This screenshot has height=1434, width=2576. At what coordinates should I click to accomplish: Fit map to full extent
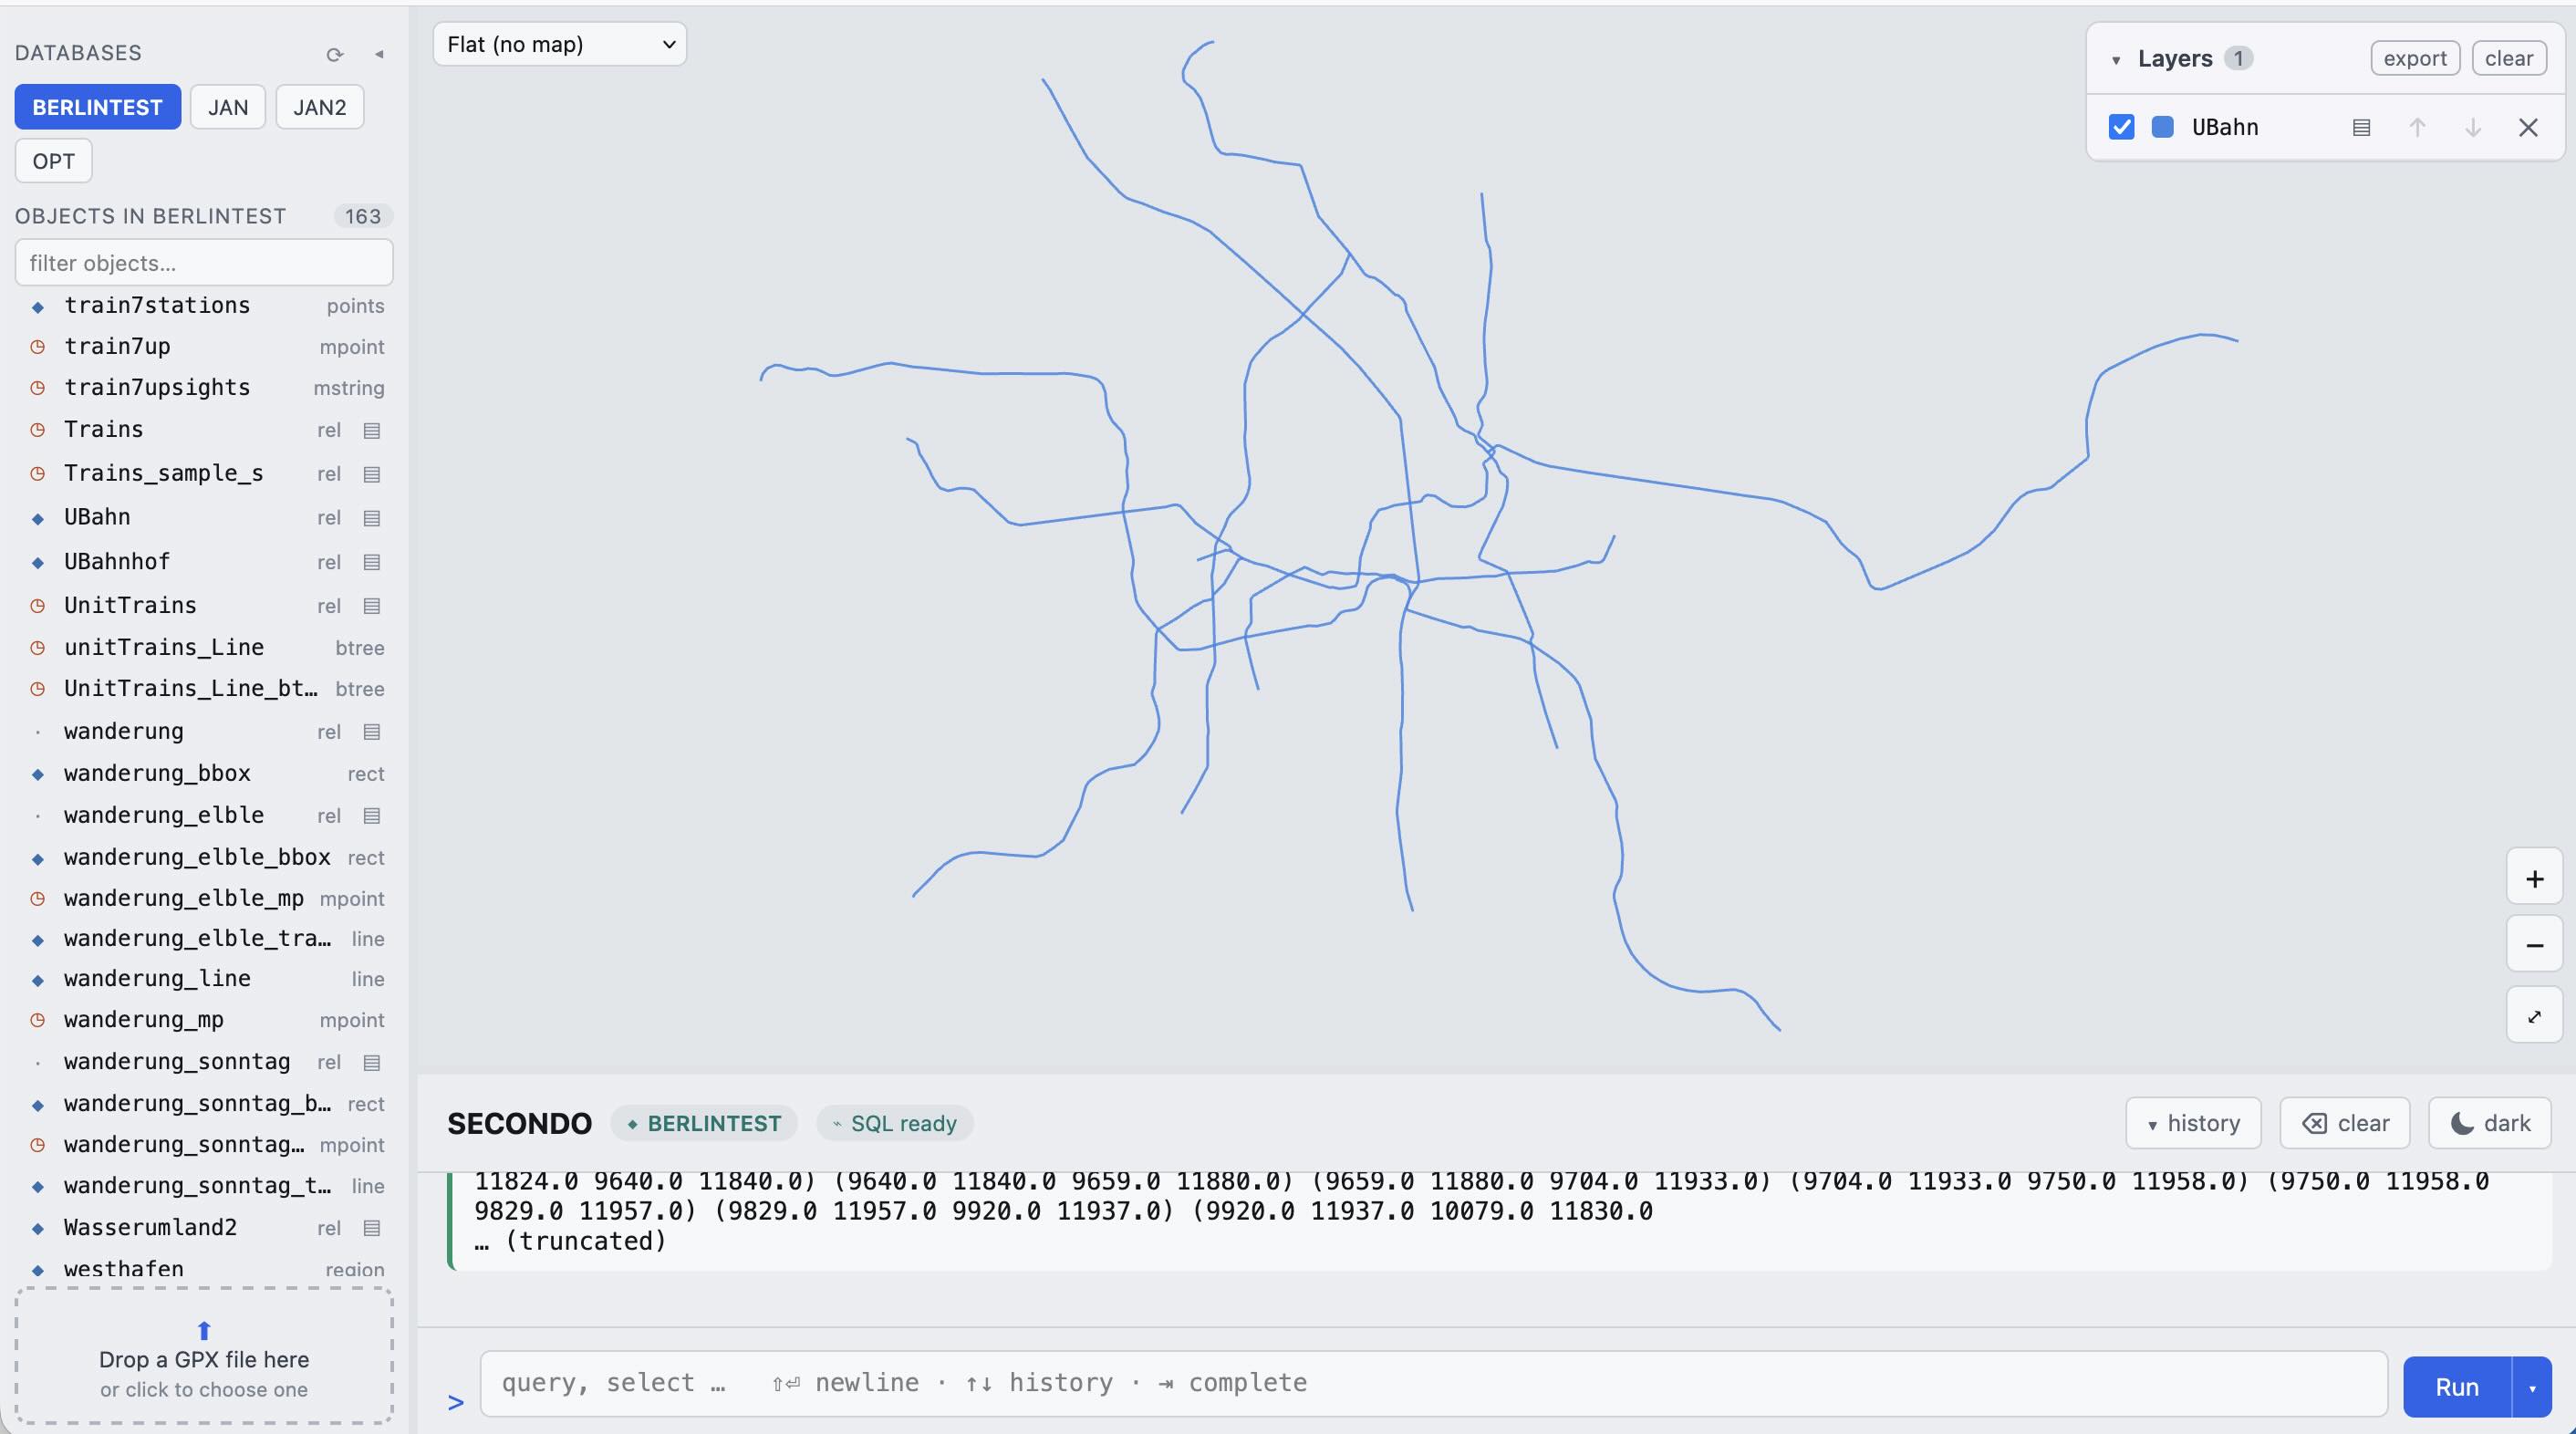[x=2534, y=1016]
